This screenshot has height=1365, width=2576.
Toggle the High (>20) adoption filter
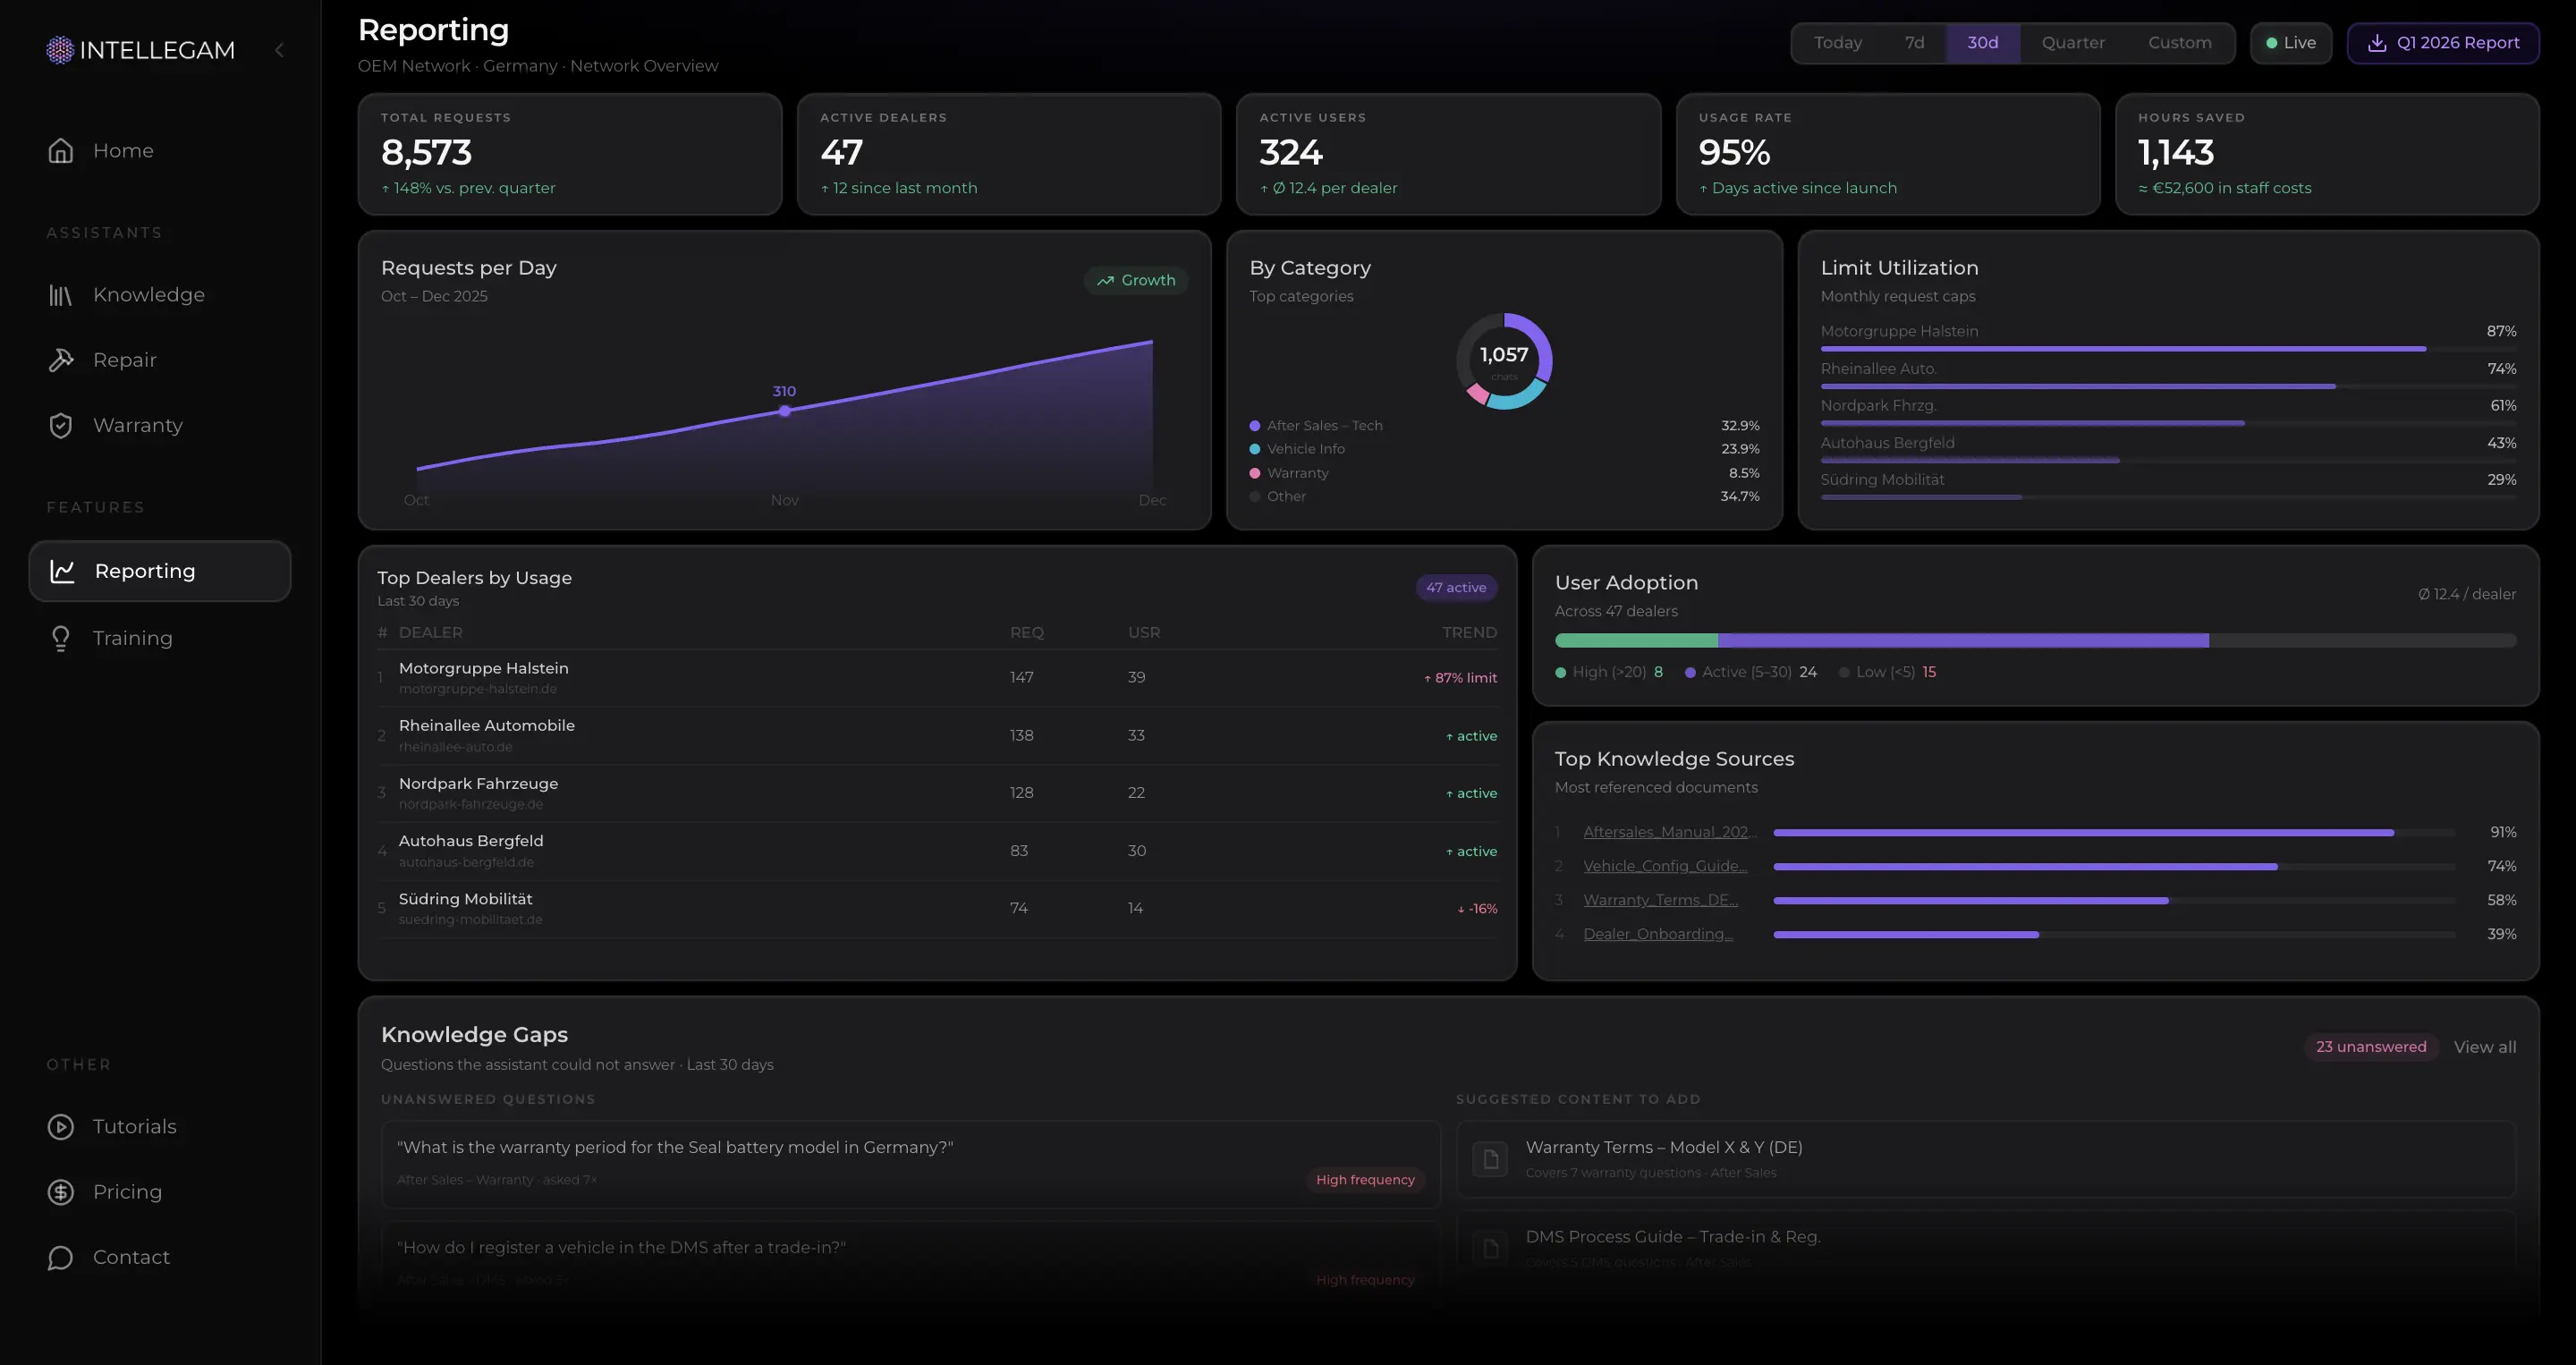click(x=1606, y=671)
